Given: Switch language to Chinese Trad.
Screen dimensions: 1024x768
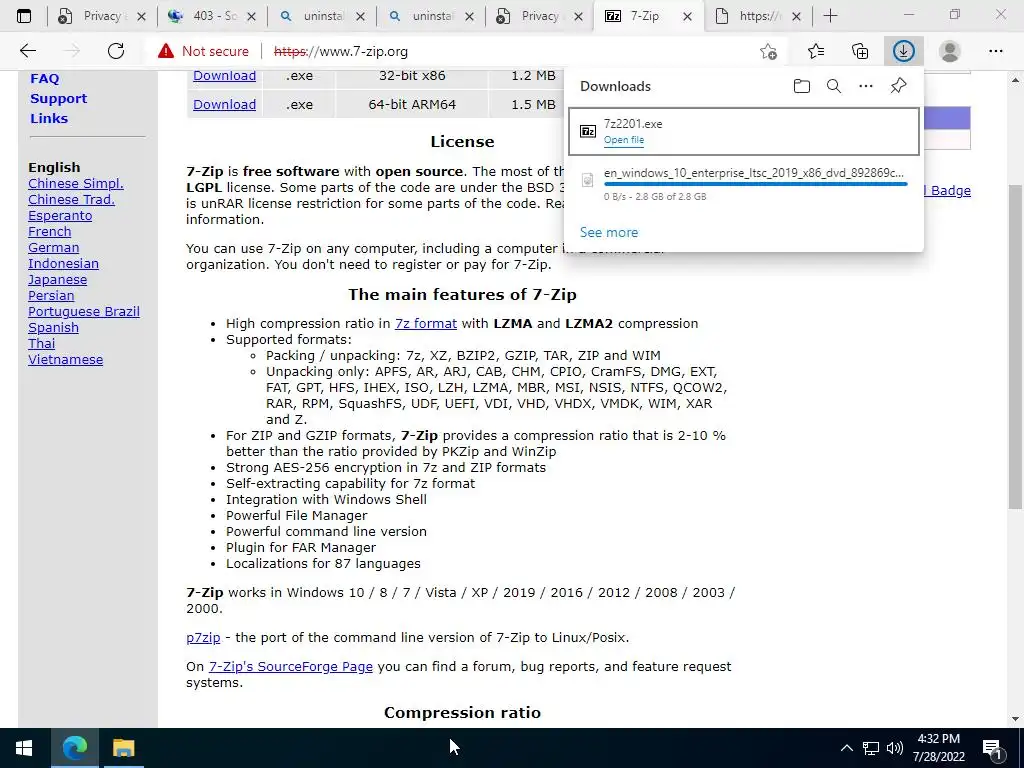Looking at the screenshot, I should 71,199.
